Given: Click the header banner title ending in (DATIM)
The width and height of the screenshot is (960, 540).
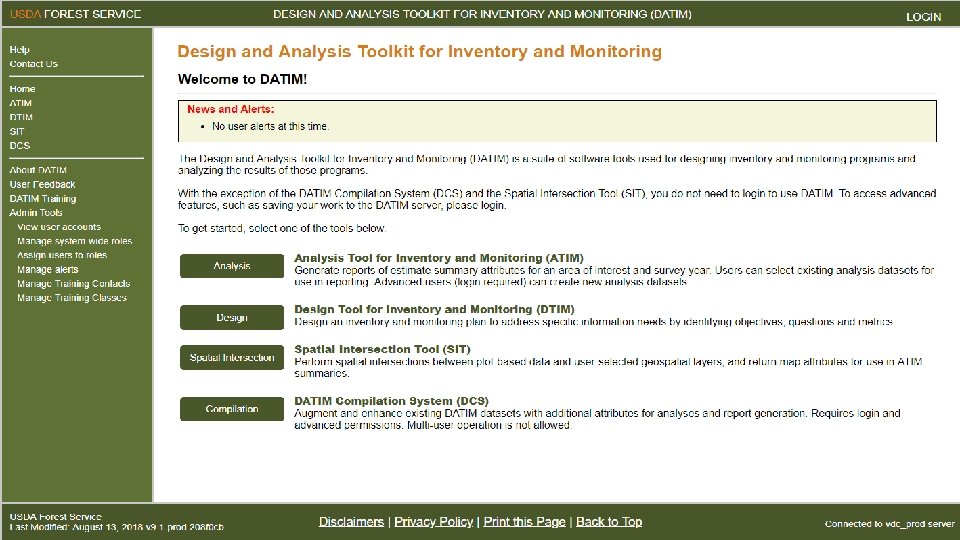Looking at the screenshot, I should (482, 14).
